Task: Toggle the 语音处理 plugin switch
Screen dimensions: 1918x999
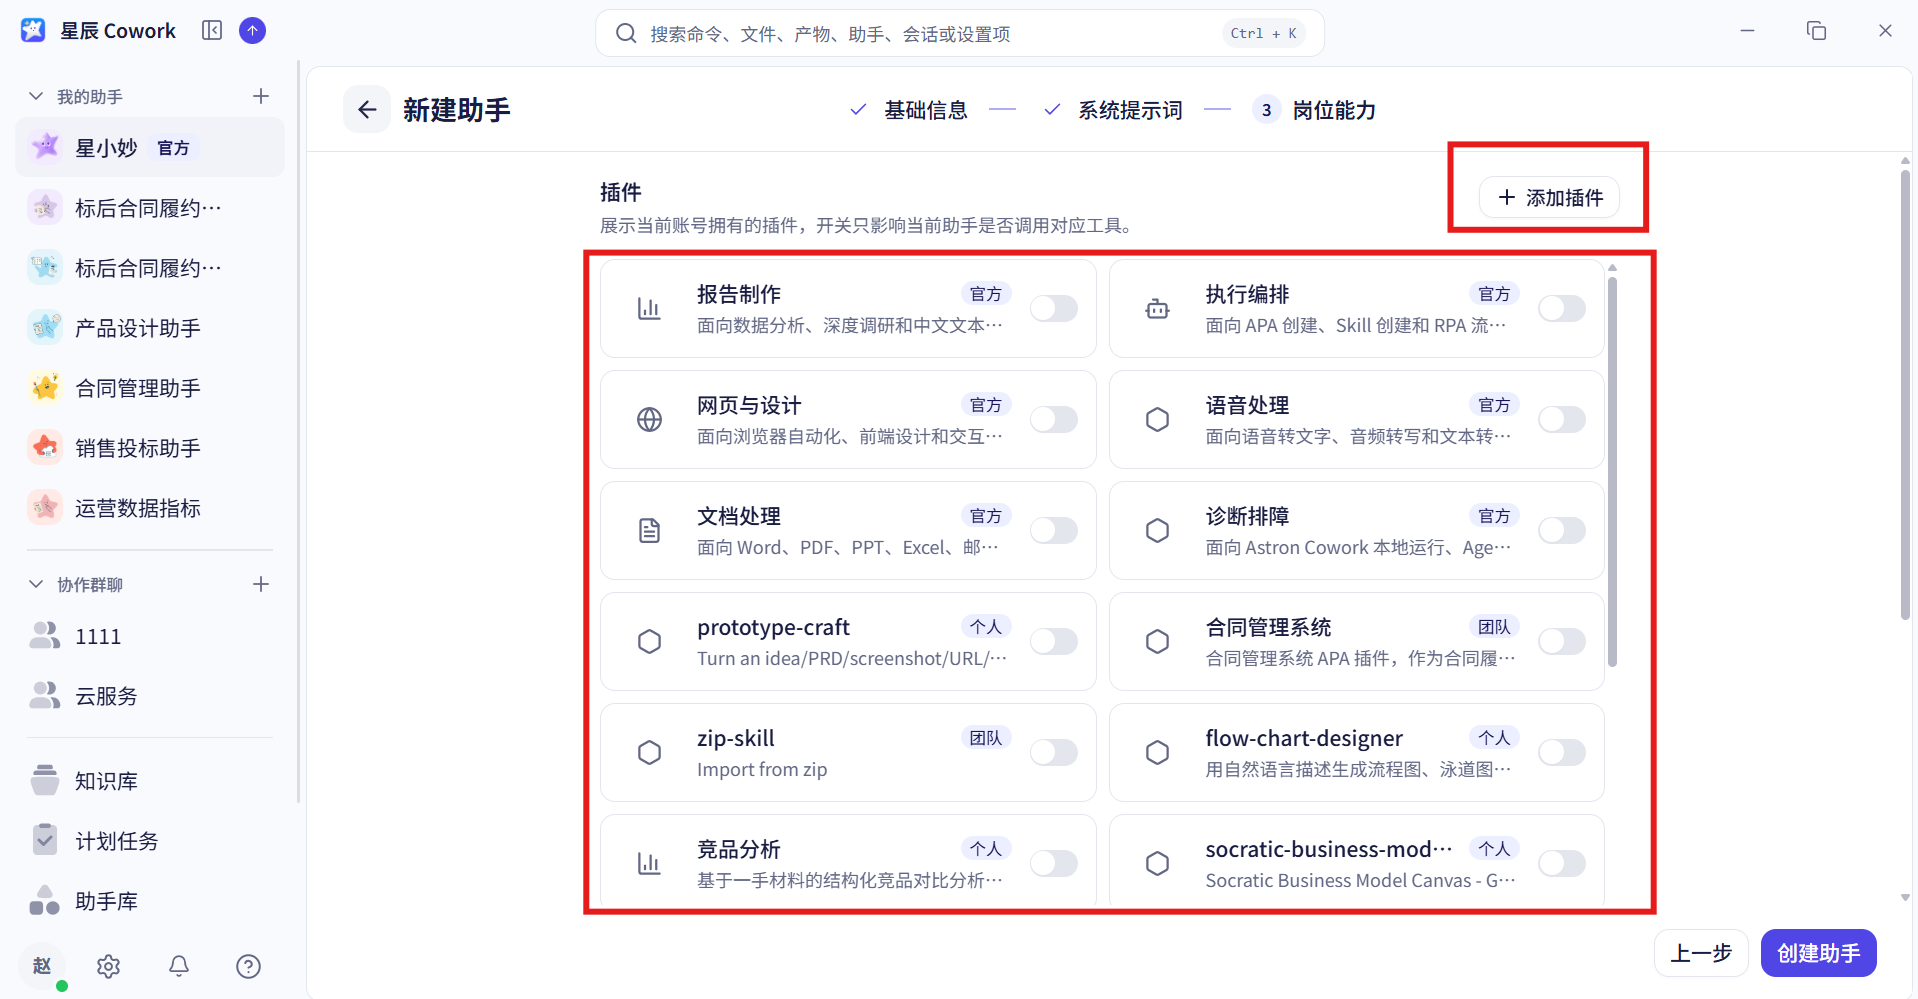Action: click(1562, 420)
